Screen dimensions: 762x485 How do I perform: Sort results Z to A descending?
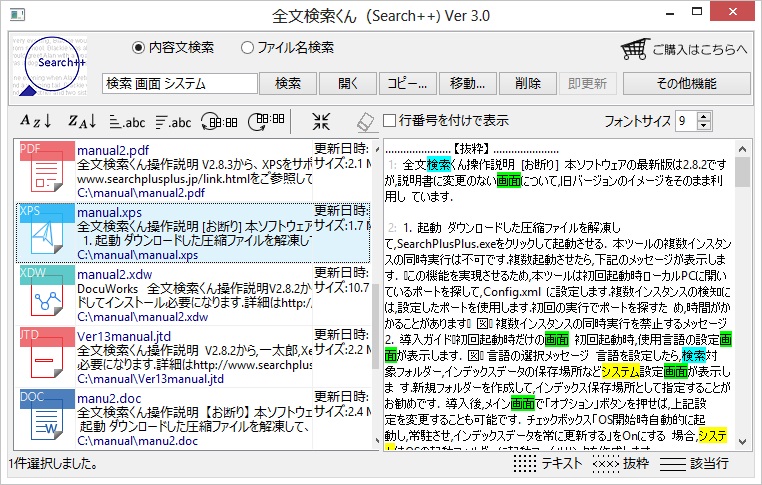point(82,121)
